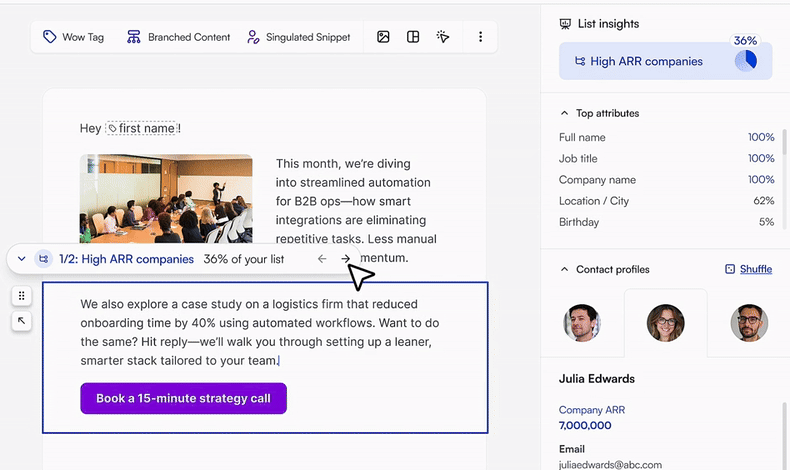The image size is (790, 470).
Task: Select the High ARR companies segment card
Action: [665, 61]
